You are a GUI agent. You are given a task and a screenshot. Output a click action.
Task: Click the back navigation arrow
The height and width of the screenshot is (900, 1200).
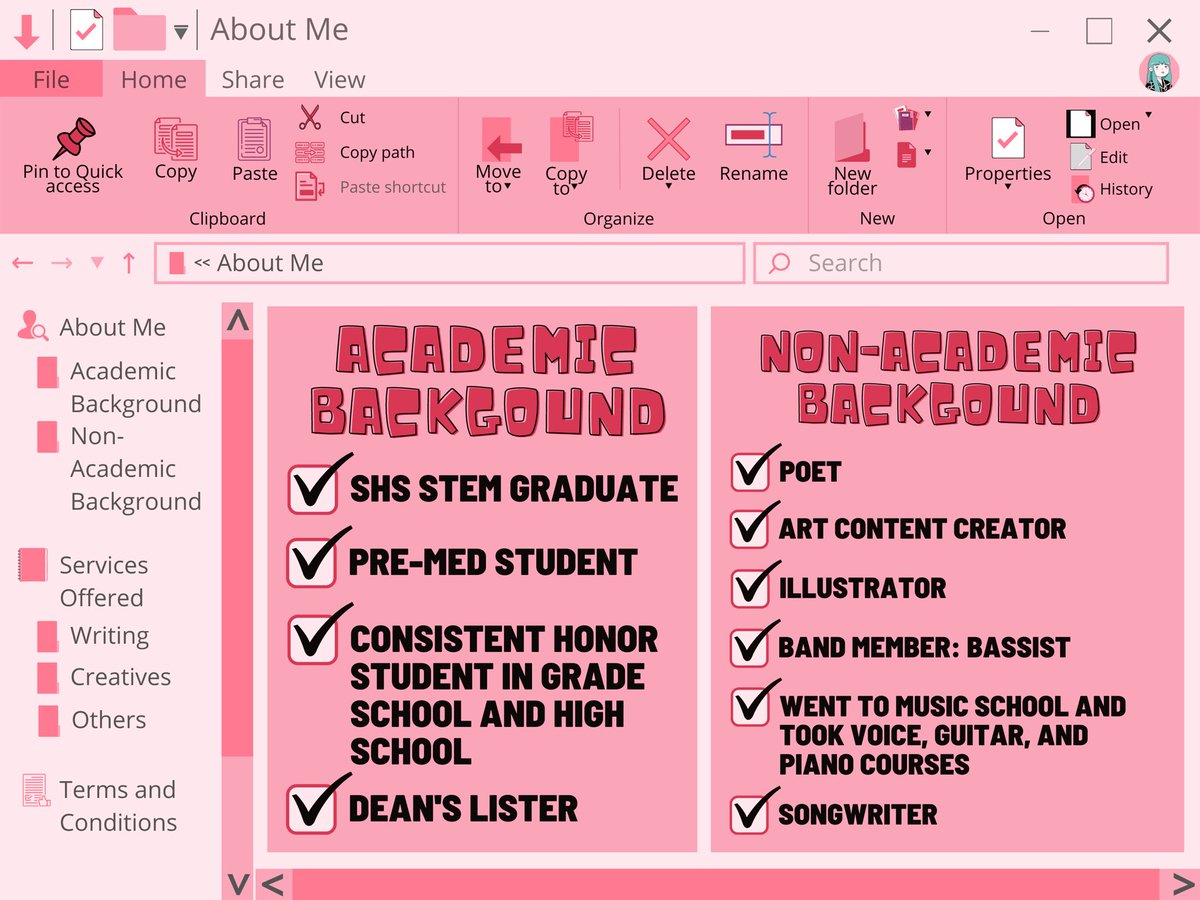tap(23, 263)
